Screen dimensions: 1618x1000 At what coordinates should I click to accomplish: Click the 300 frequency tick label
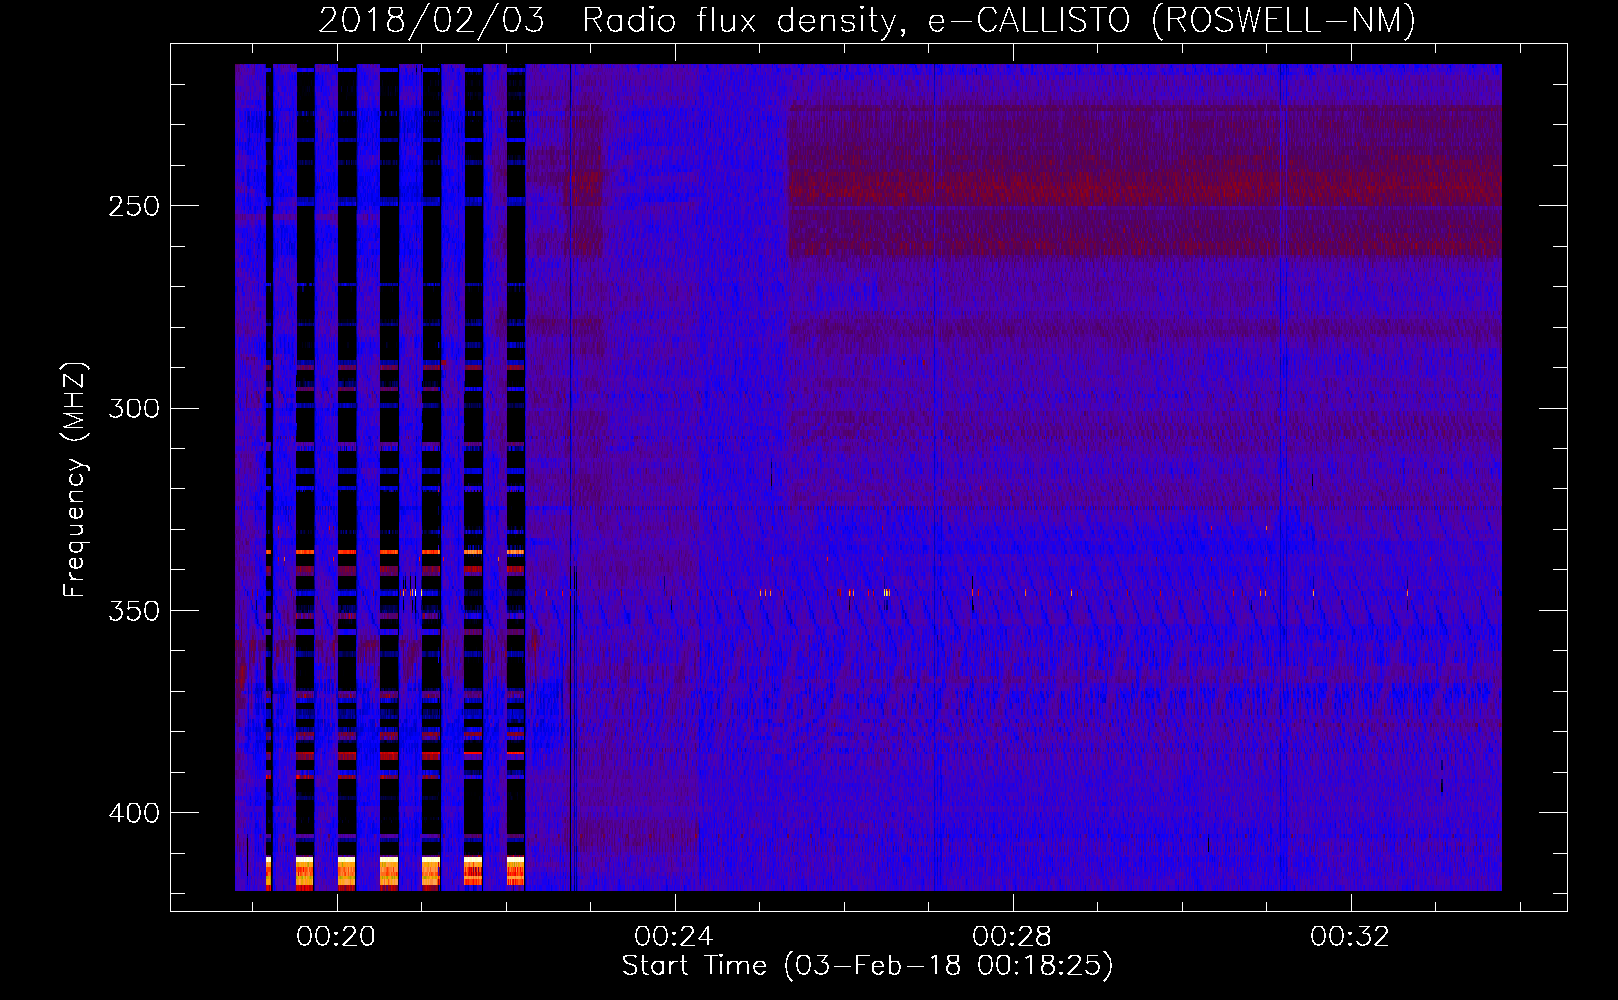(133, 409)
